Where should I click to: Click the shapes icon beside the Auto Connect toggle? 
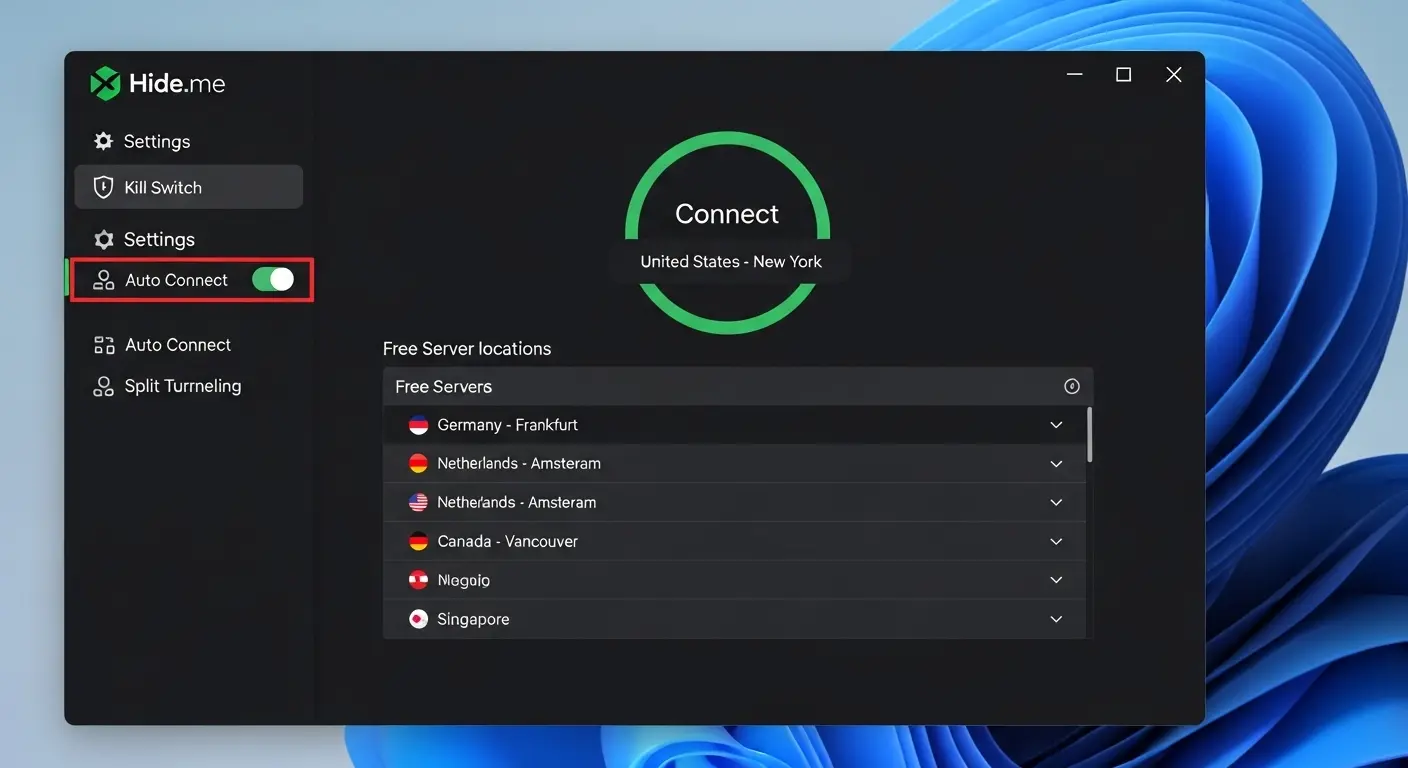(x=104, y=280)
